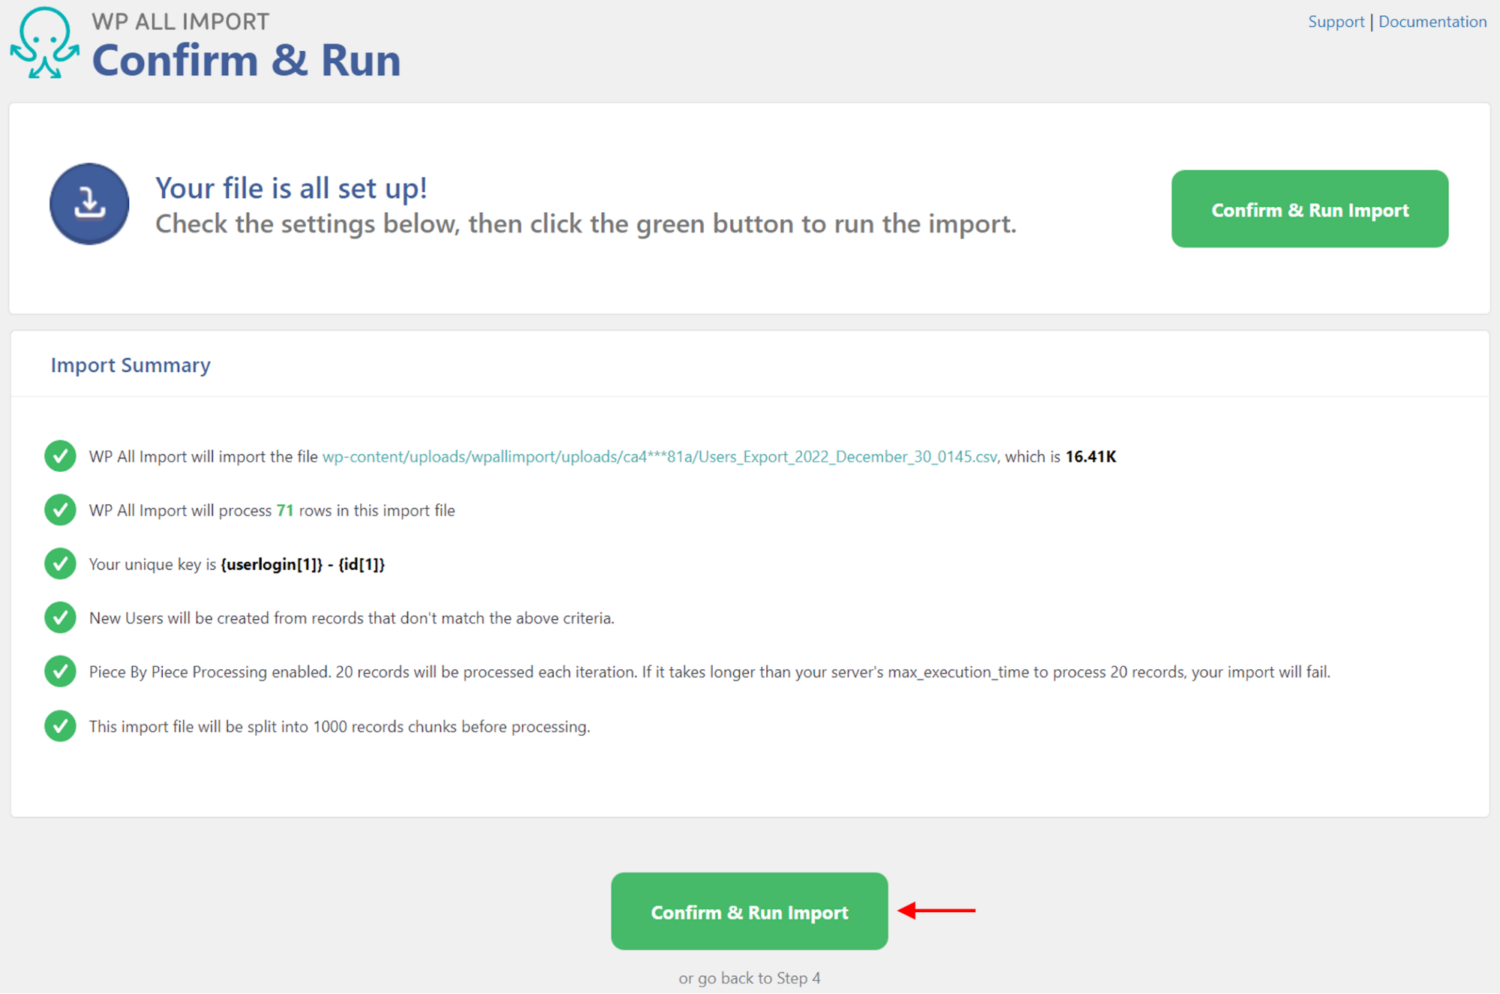Click the bottom Confirm & Run Import button
Screen dimensions: 1500x994
(749, 911)
